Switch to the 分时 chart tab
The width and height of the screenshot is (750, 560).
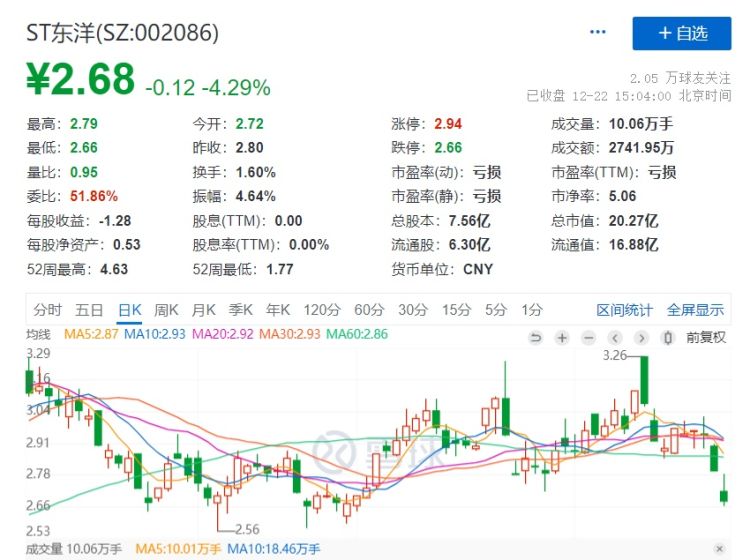point(47,310)
